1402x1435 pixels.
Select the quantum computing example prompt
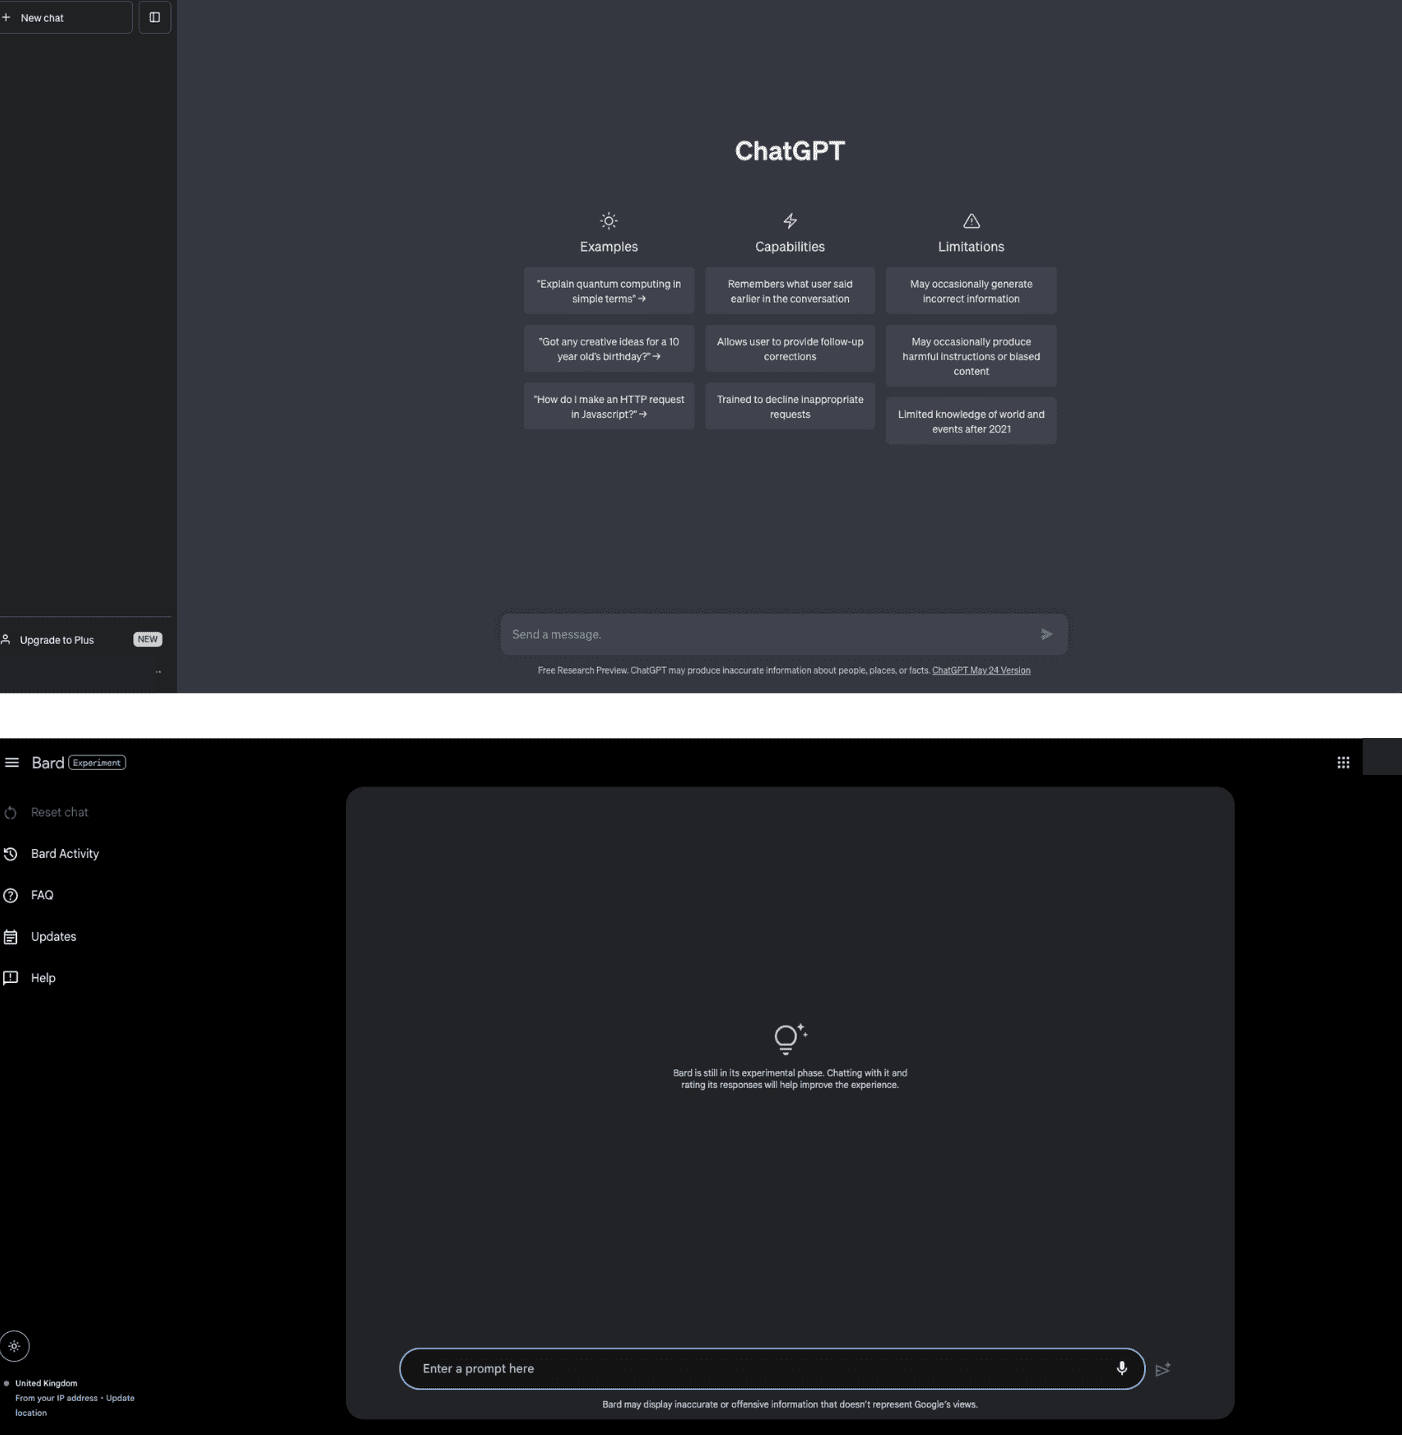pyautogui.click(x=608, y=290)
